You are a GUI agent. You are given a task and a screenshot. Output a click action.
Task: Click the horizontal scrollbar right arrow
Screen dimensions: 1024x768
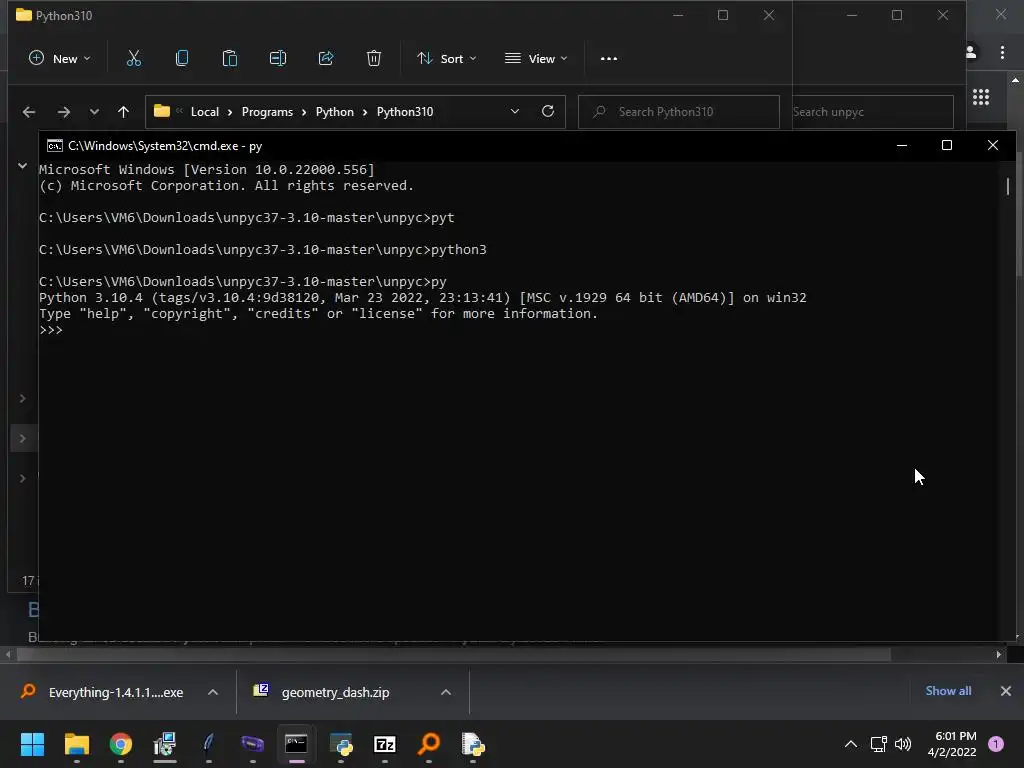(x=999, y=654)
